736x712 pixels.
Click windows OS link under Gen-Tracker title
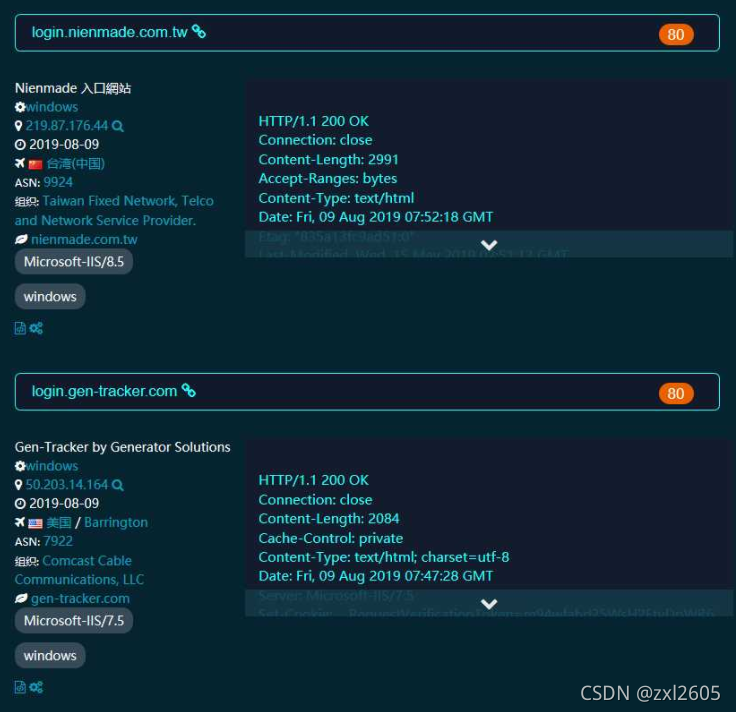(x=52, y=466)
